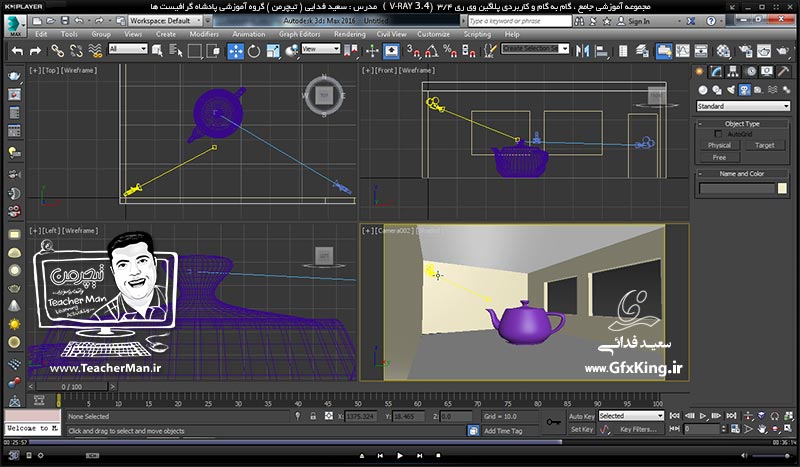Select the Geometry category sphere icon

coord(703,90)
